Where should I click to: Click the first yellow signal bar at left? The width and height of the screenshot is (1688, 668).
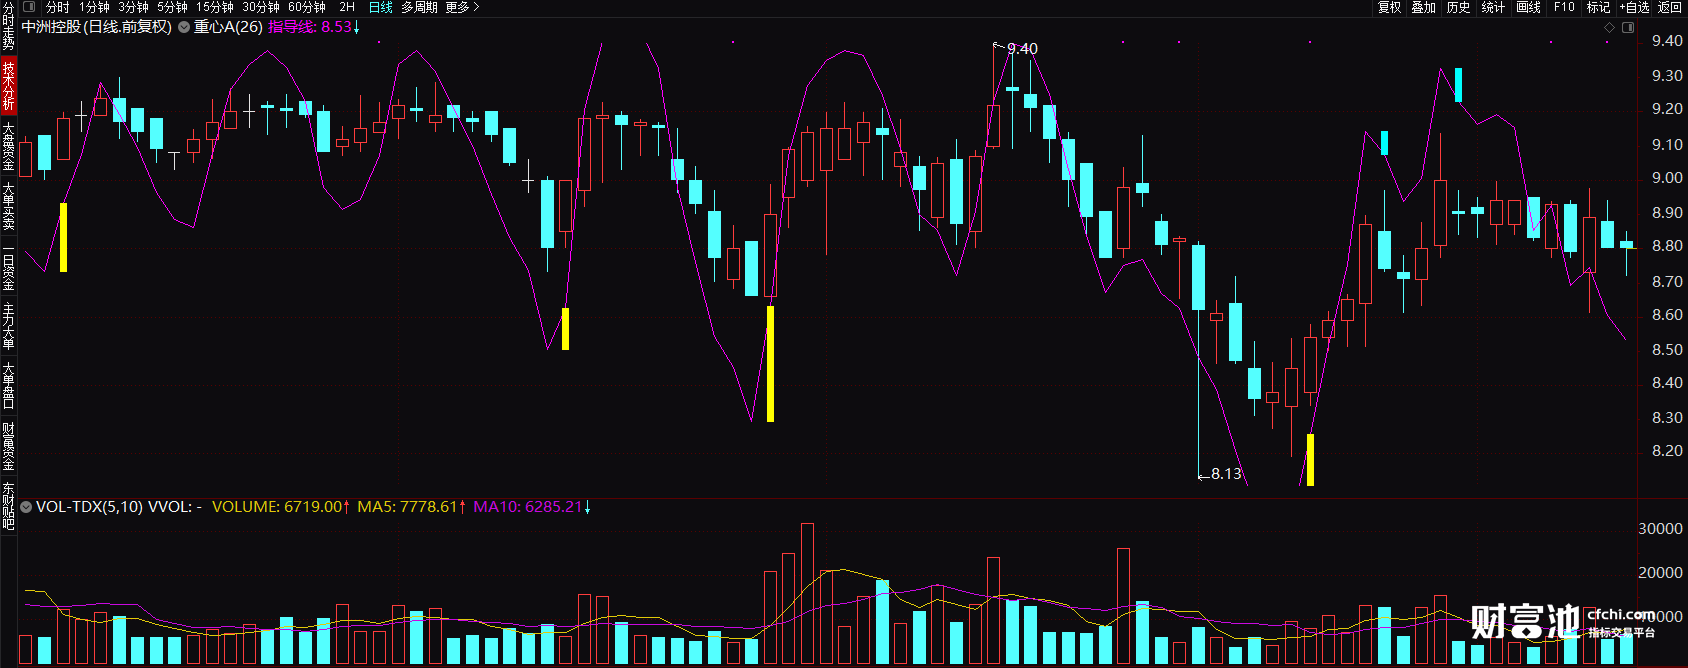click(64, 237)
